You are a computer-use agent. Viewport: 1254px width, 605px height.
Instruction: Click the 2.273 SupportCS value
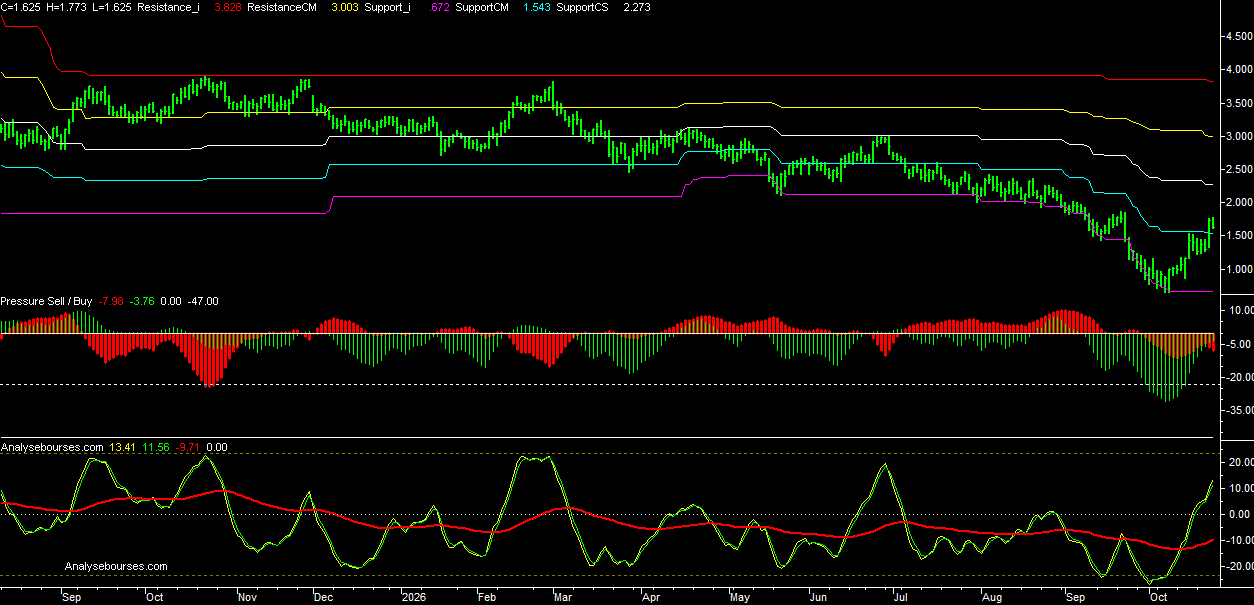coord(637,7)
